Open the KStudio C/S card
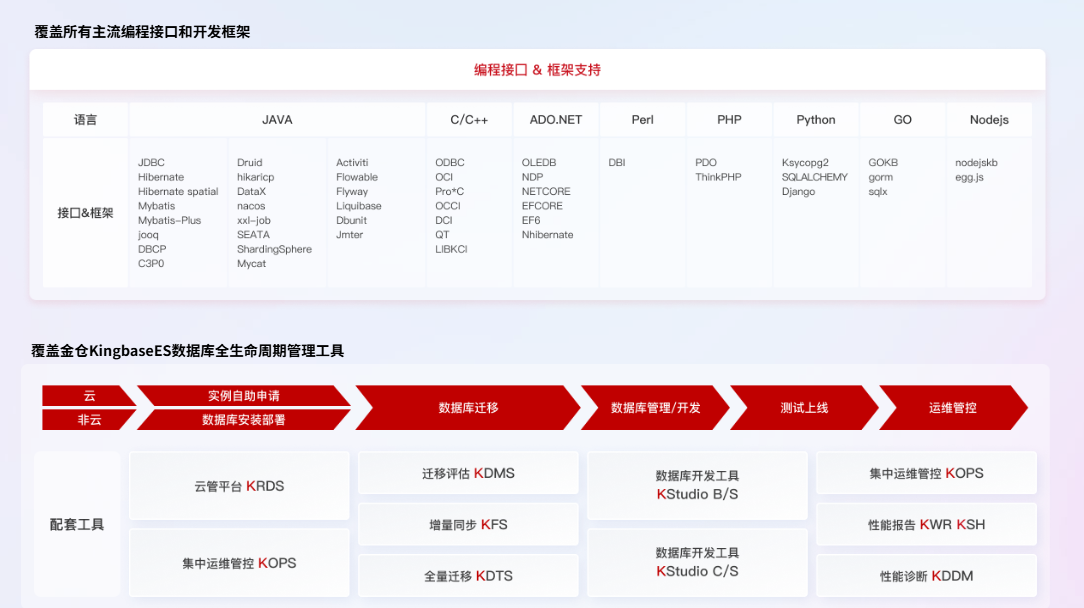 pos(698,563)
